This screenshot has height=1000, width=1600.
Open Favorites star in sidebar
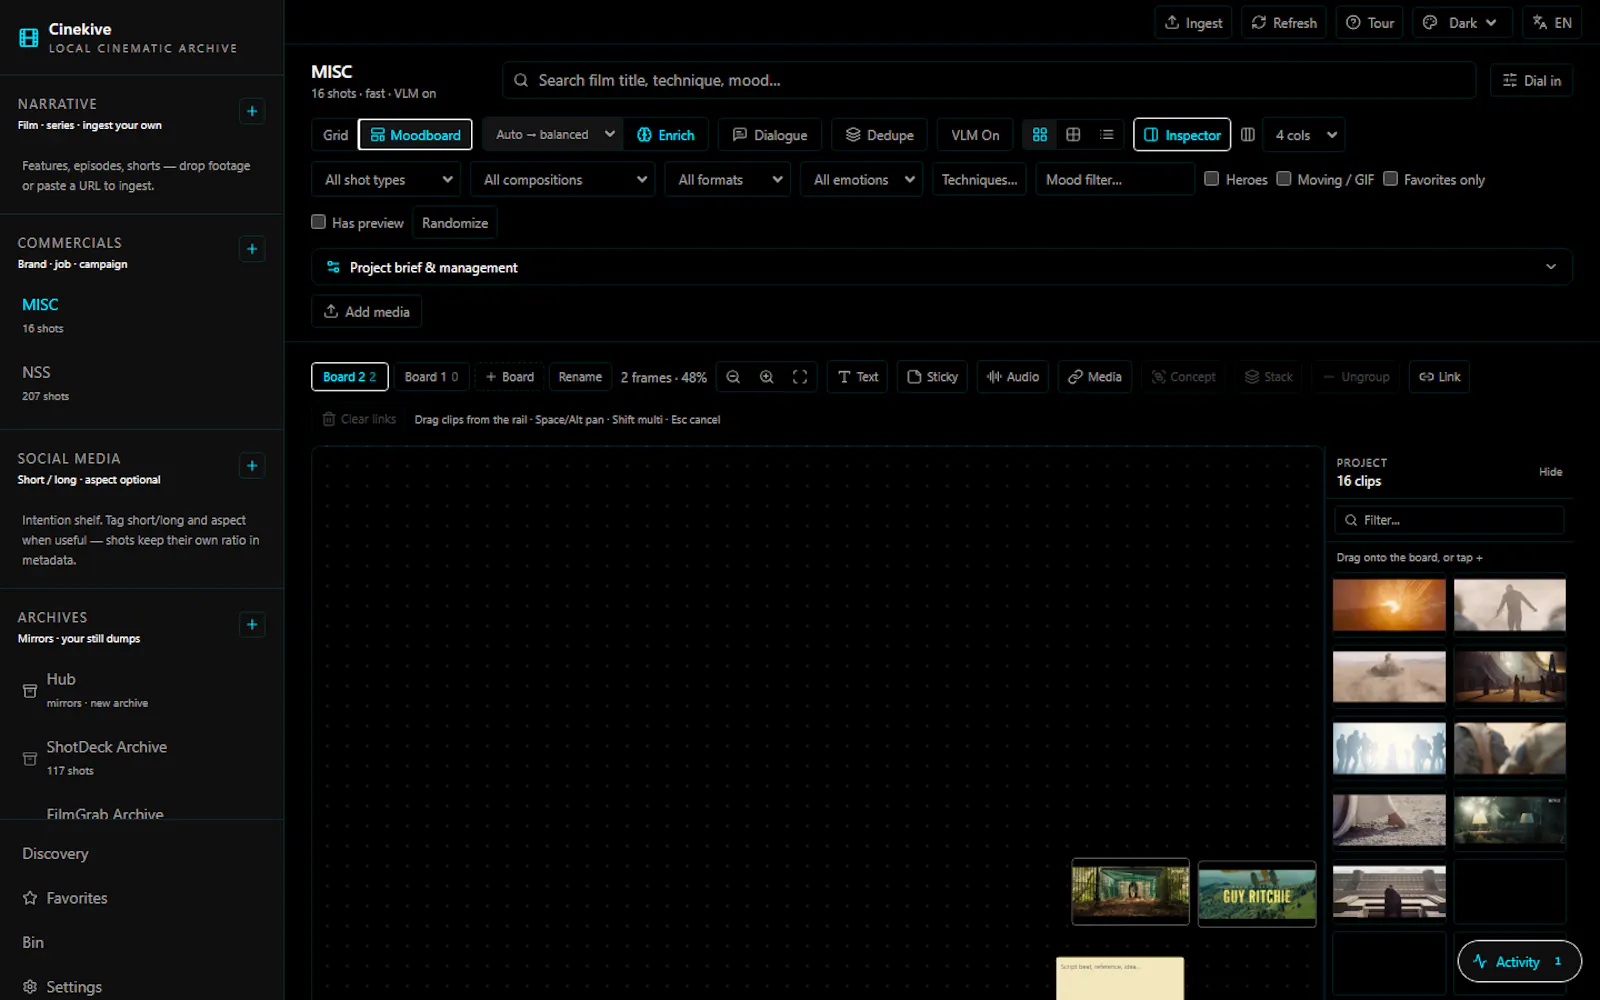30,898
